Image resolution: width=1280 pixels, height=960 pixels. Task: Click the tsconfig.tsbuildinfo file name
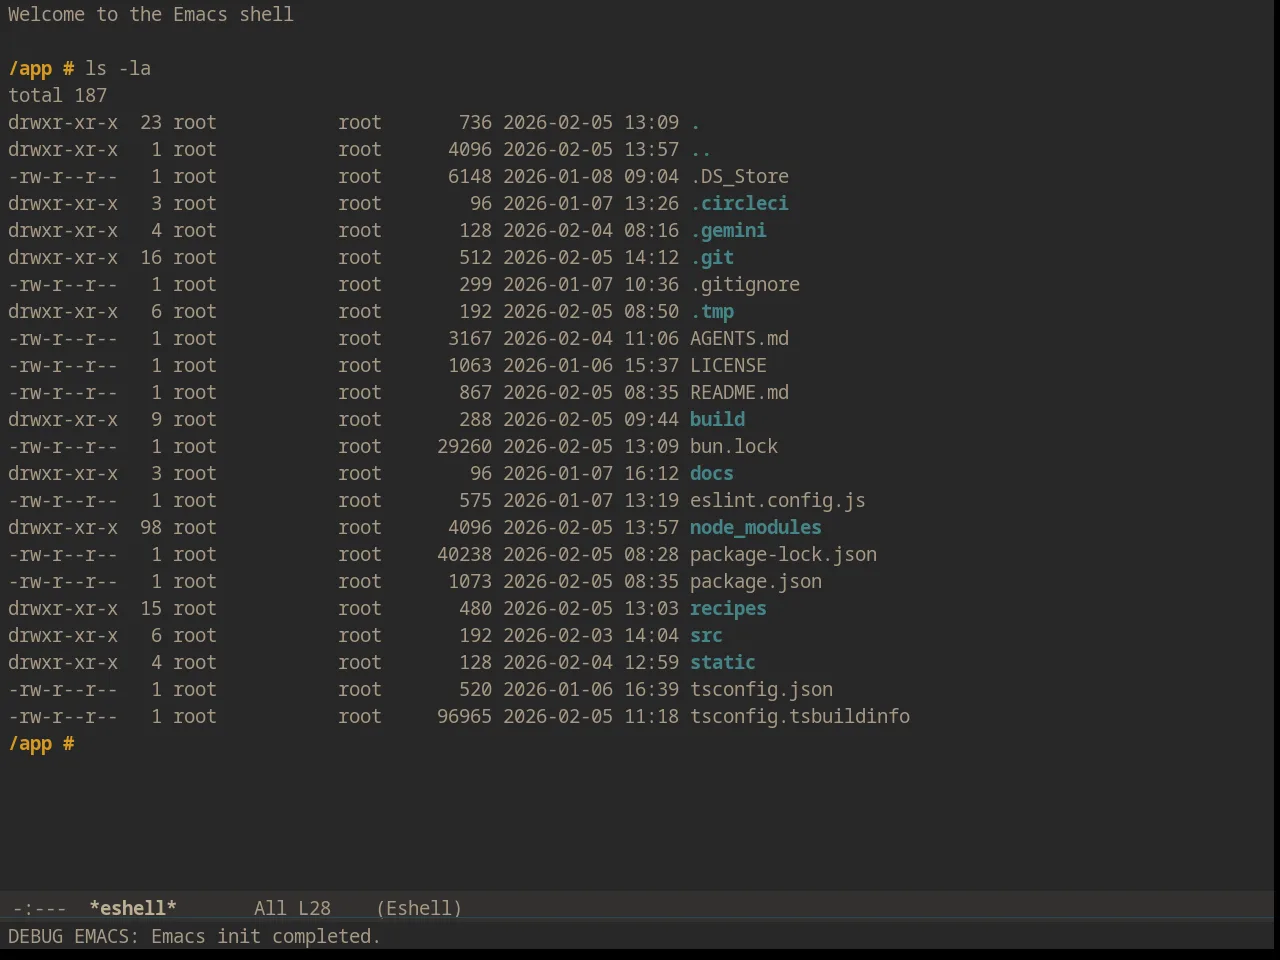[x=800, y=716]
